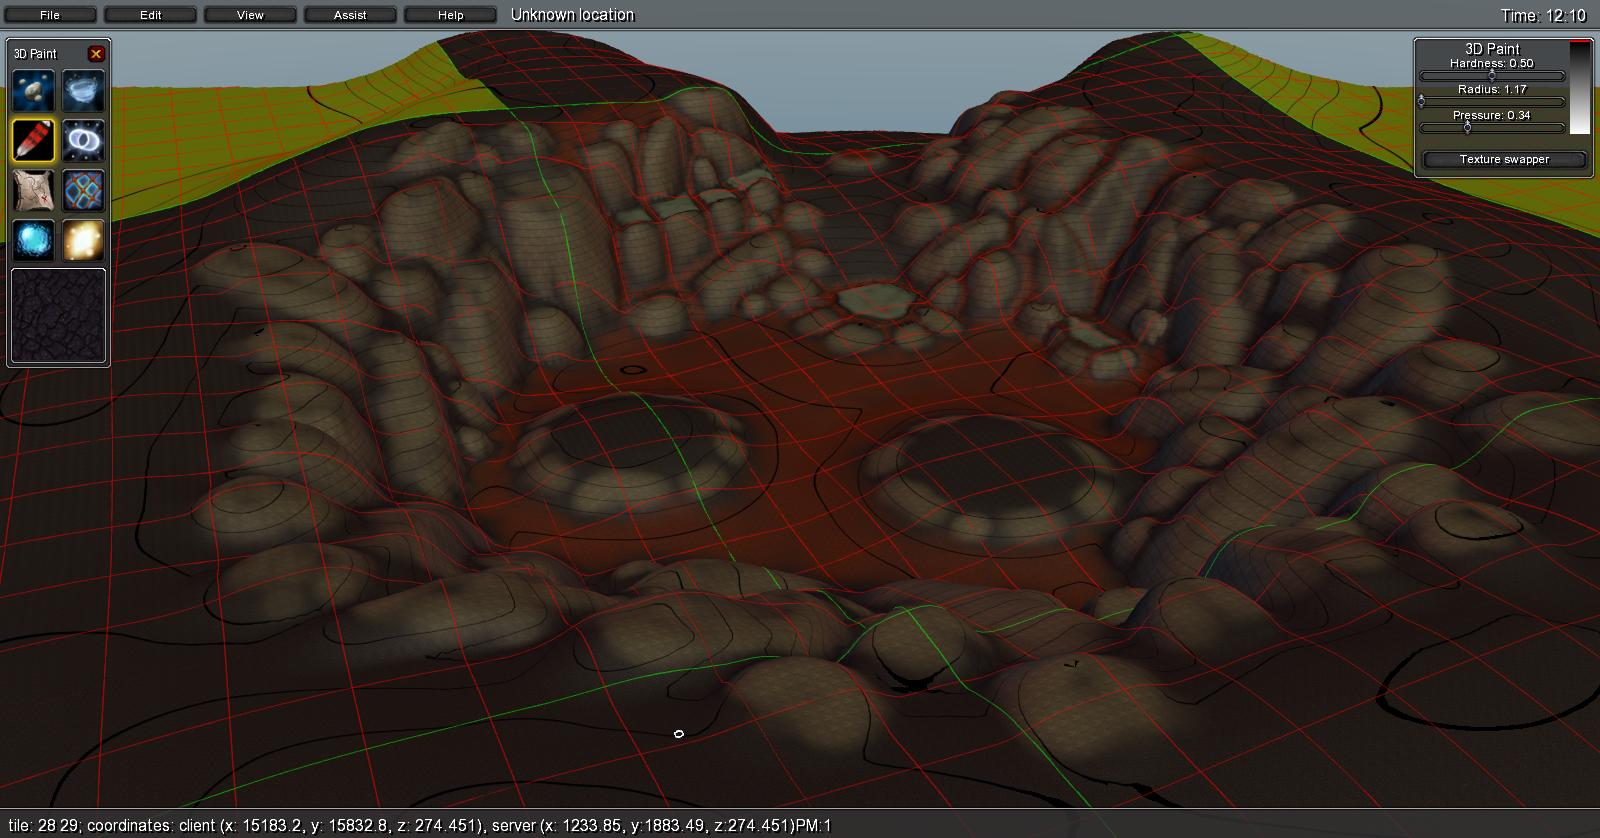The image size is (1600, 838).
Task: Select the blue diamond tiles tool icon
Action: pos(84,190)
